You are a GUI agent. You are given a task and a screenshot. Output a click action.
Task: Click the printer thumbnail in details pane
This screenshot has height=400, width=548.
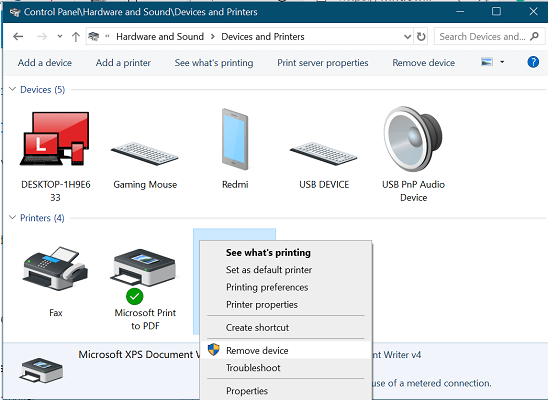[x=41, y=370]
